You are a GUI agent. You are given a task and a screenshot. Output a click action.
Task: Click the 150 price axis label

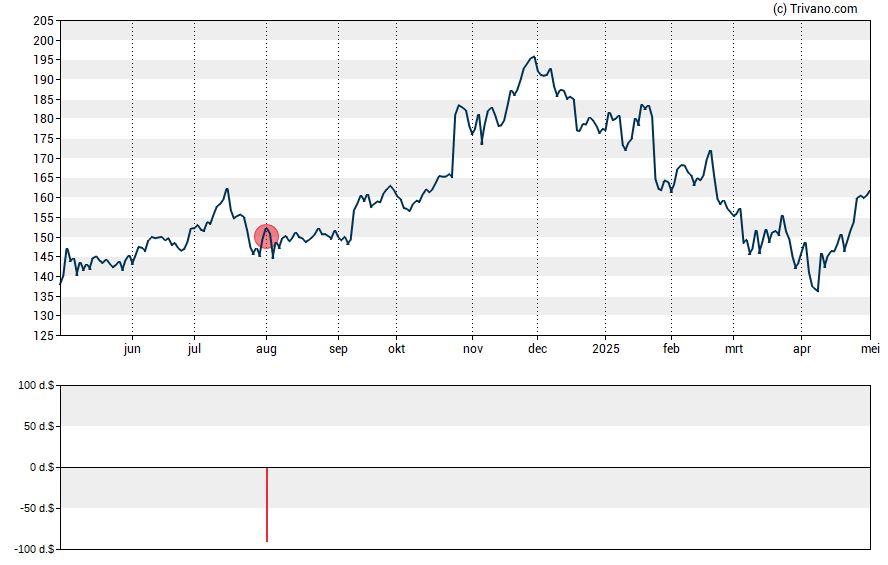click(x=44, y=237)
